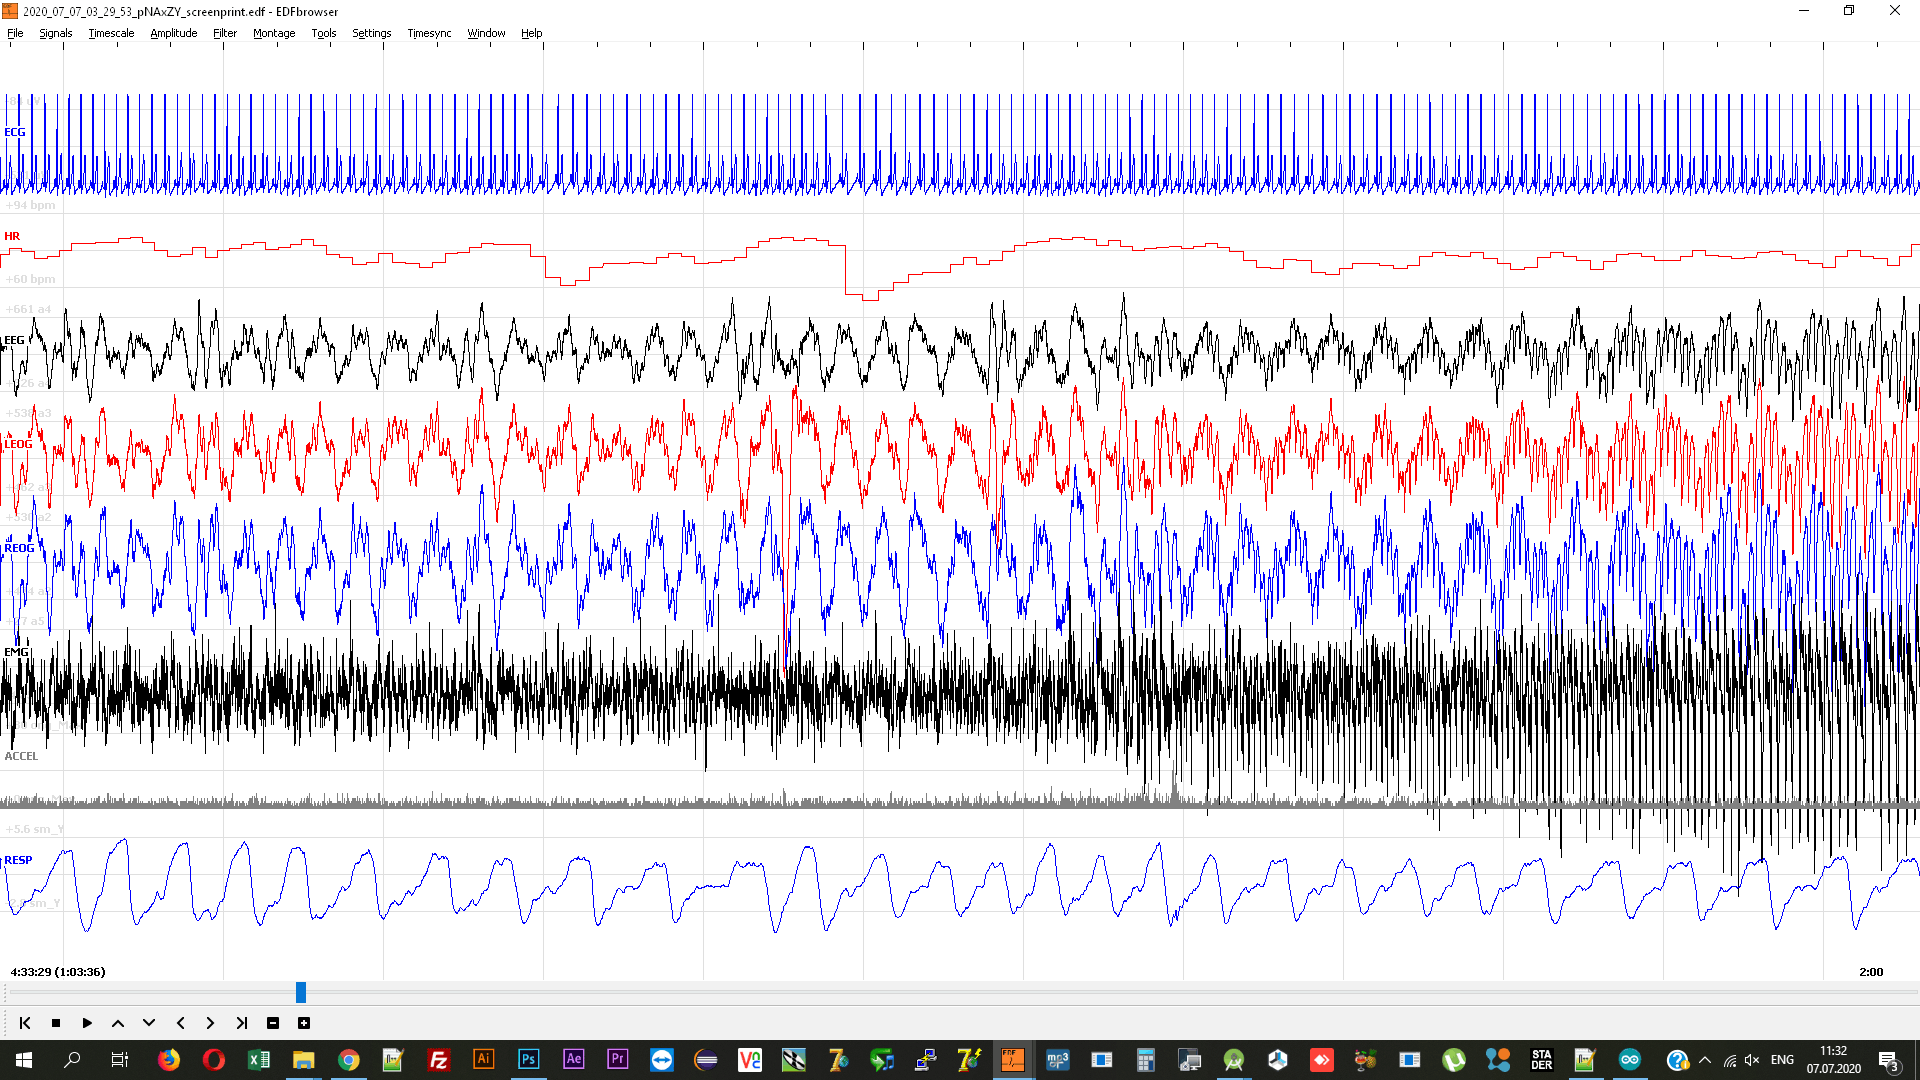Screen dimensions: 1920x1080
Task: Open the Montage menu
Action: click(274, 33)
